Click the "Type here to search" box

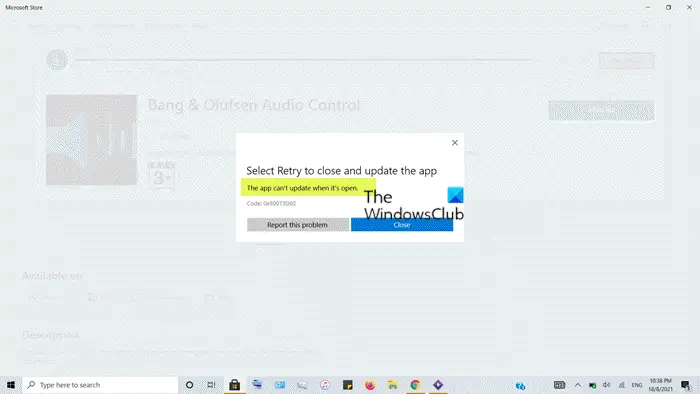tap(100, 385)
